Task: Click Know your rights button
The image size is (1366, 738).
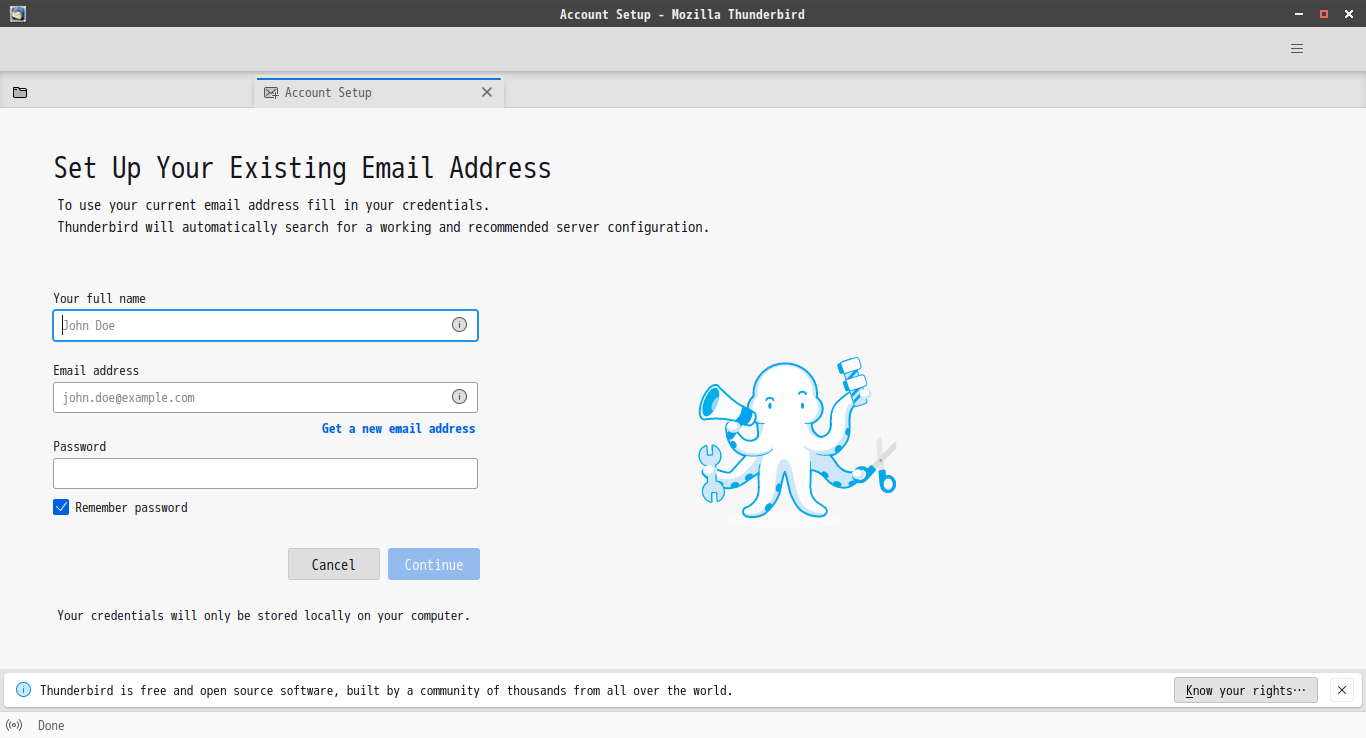Action: tap(1246, 690)
